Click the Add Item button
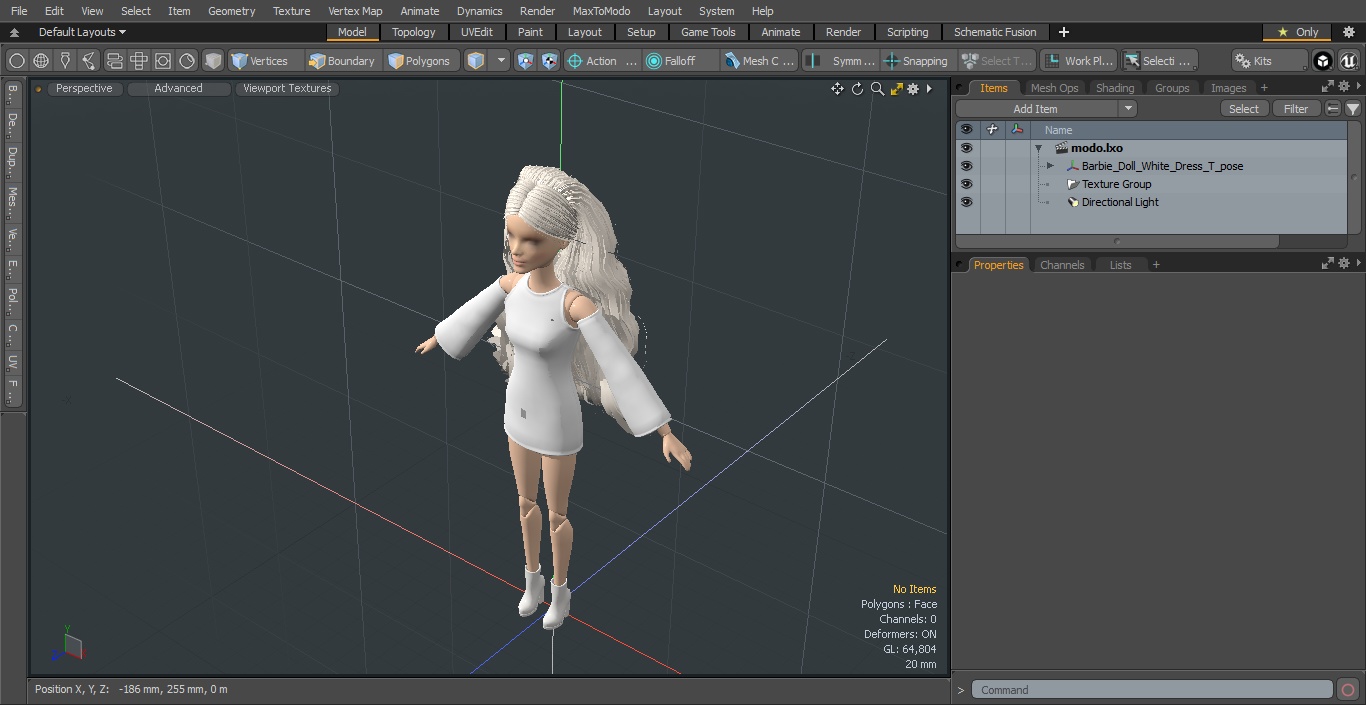This screenshot has height=705, width=1366. click(1036, 109)
